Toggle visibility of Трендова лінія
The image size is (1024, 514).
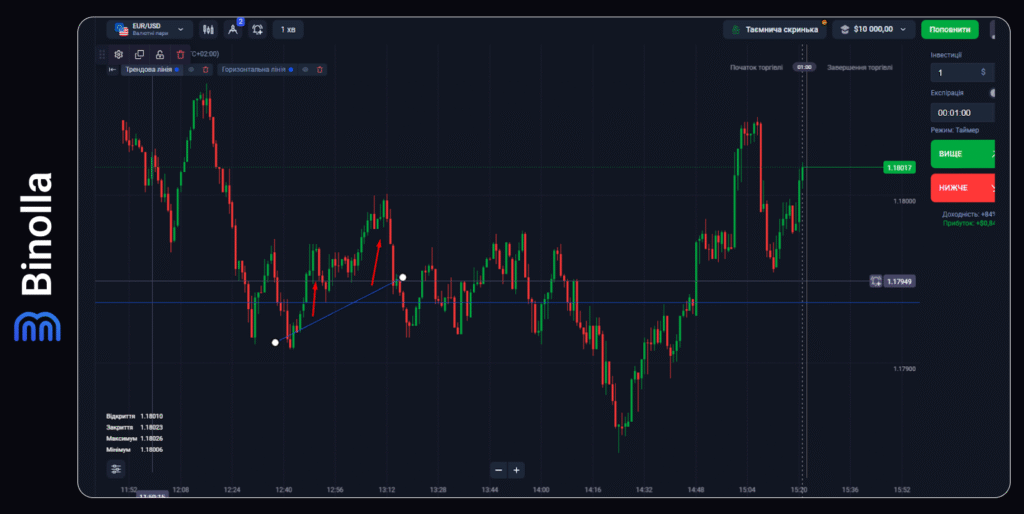[191, 70]
